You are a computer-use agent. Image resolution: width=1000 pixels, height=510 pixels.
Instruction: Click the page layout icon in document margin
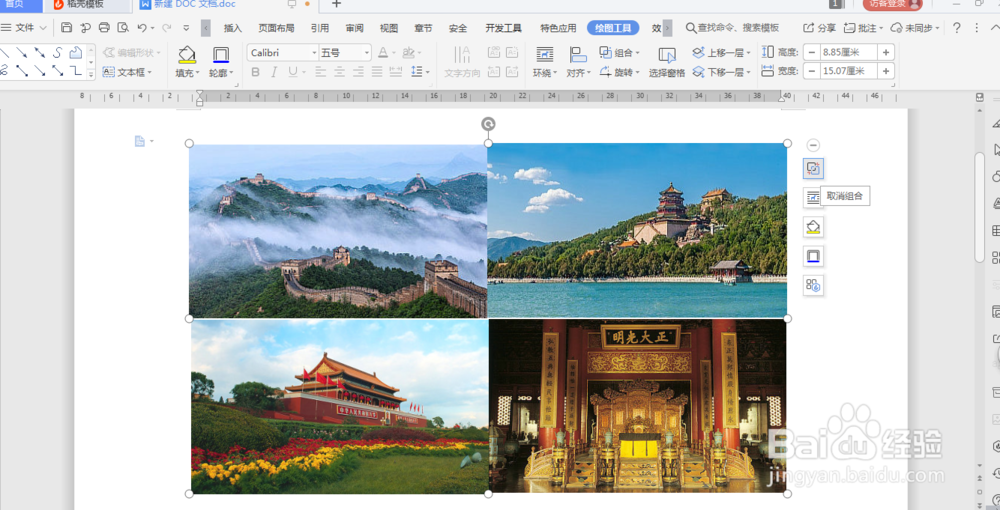140,141
